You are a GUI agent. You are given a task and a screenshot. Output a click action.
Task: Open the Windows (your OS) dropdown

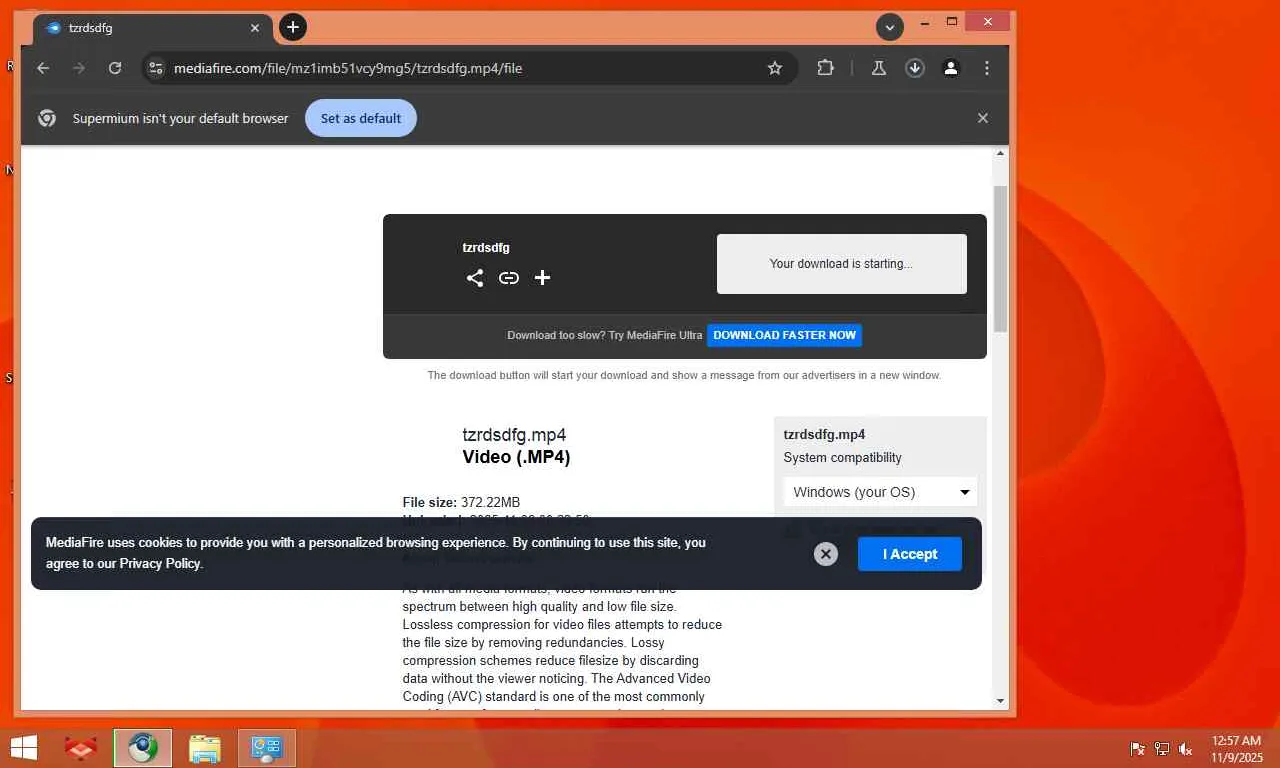point(880,492)
